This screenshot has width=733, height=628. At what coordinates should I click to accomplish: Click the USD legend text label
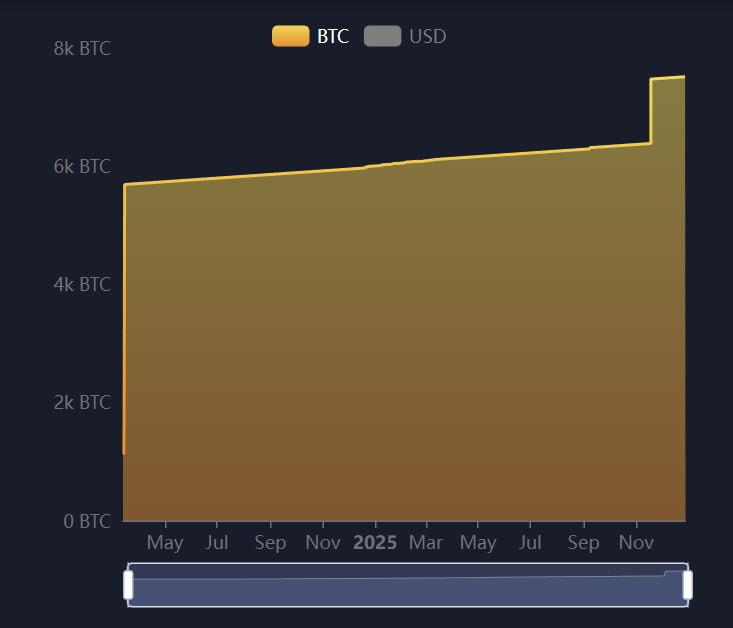[428, 36]
